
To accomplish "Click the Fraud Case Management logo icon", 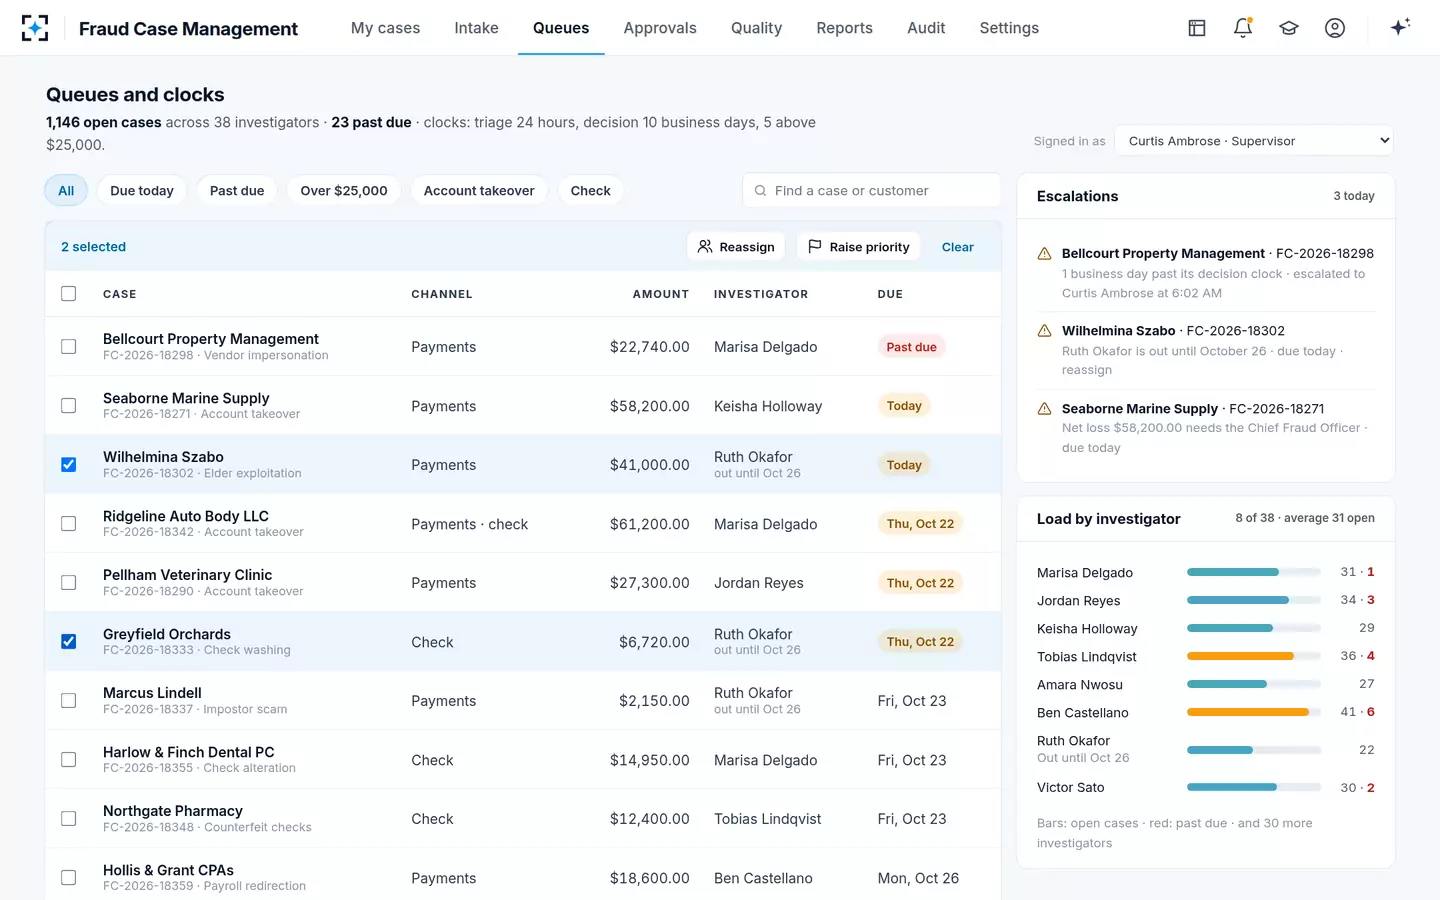I will (35, 28).
